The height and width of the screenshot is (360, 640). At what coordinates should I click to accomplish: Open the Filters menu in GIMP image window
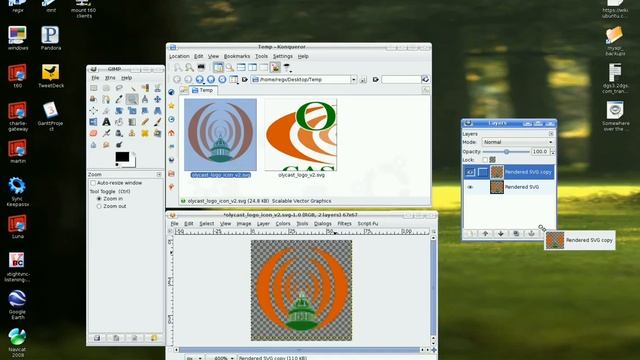pos(344,224)
